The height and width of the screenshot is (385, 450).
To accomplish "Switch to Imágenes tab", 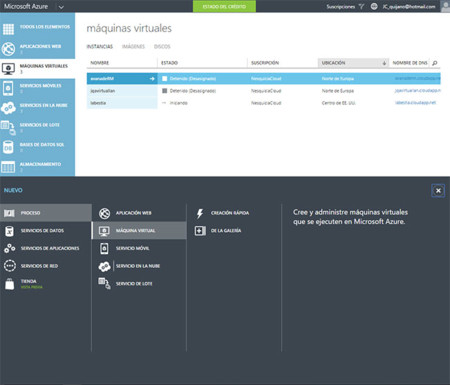I will click(x=133, y=47).
